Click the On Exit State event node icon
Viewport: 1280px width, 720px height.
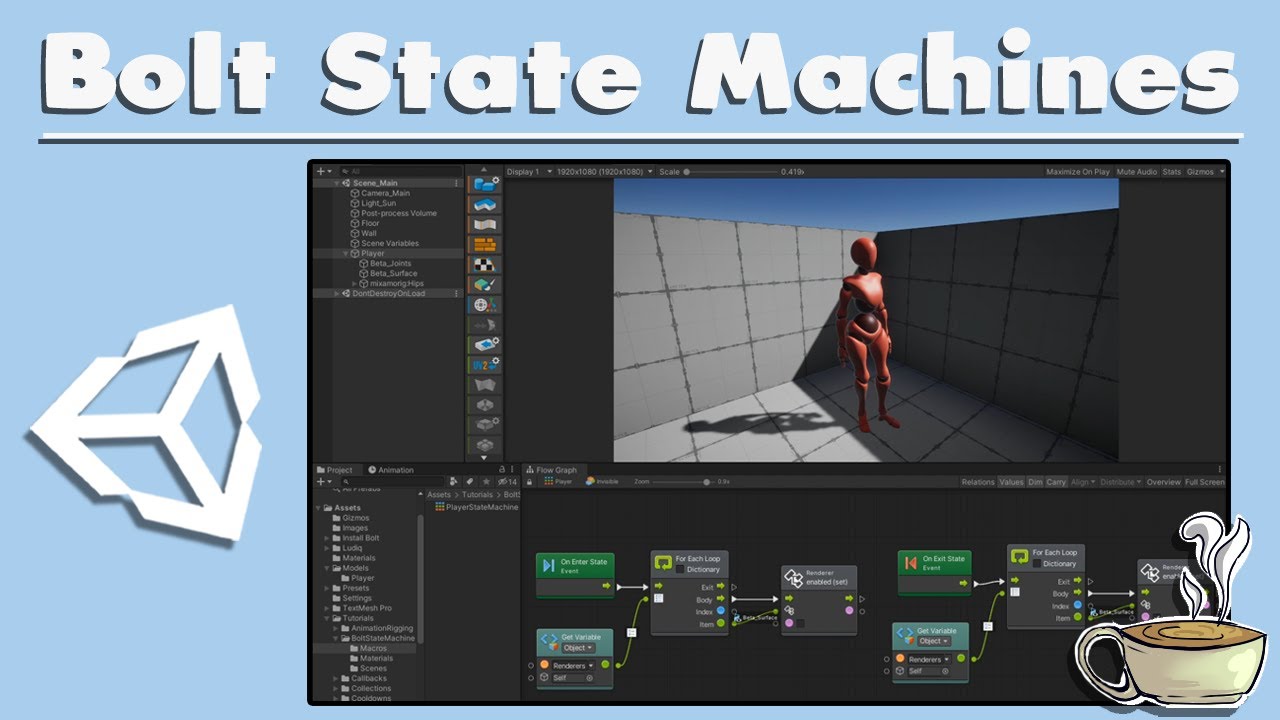click(909, 563)
